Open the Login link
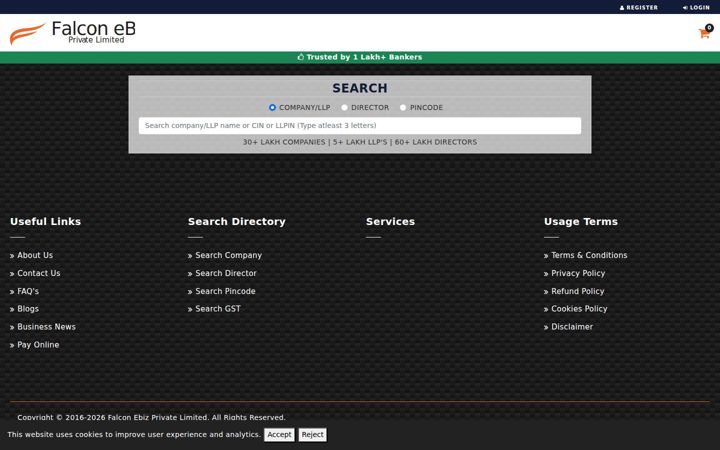Viewport: 720px width, 450px height. [x=696, y=7]
